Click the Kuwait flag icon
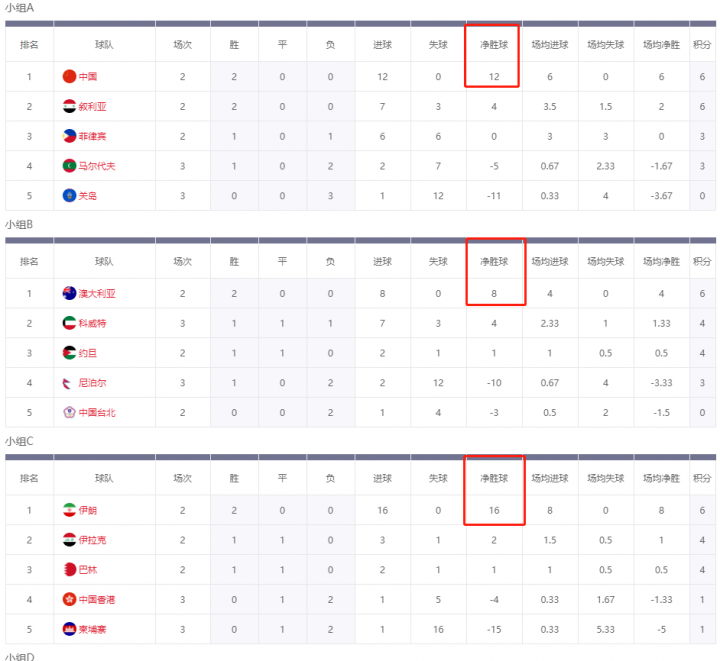 click(x=69, y=324)
